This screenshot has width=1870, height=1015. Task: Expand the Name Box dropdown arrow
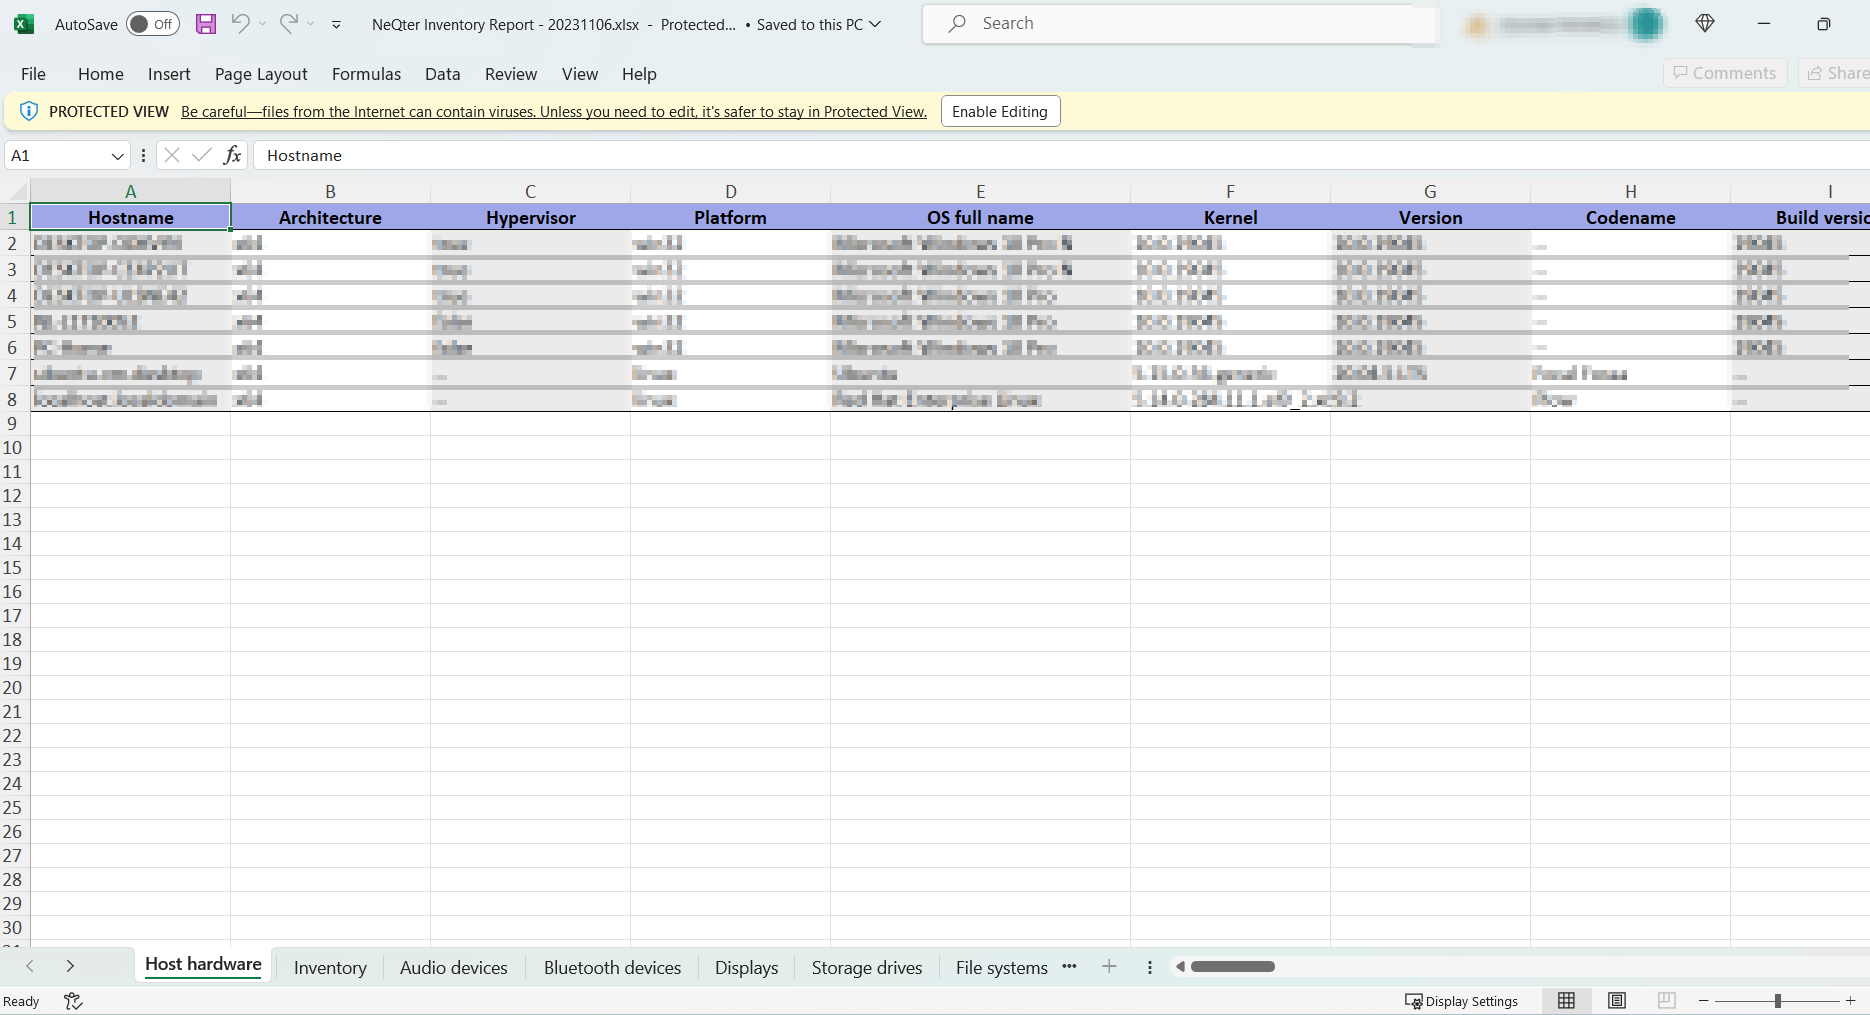[117, 156]
